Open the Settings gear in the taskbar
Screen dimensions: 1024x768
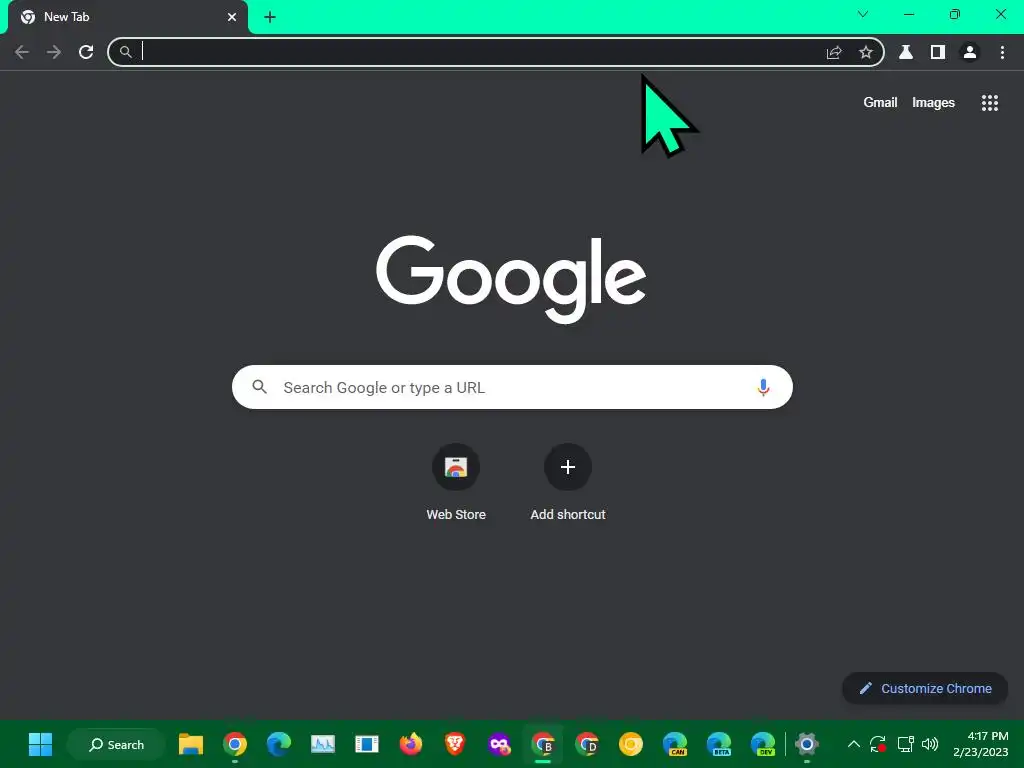pyautogui.click(x=807, y=744)
